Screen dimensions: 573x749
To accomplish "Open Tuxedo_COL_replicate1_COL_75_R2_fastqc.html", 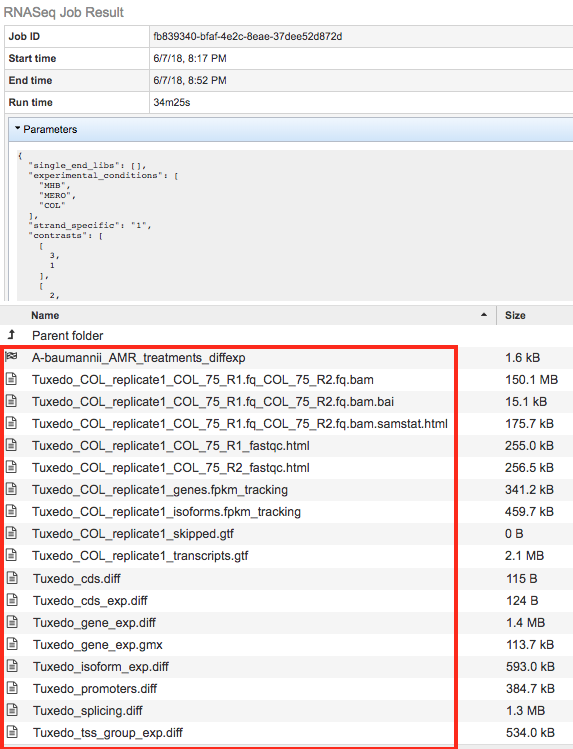I will (170, 468).
